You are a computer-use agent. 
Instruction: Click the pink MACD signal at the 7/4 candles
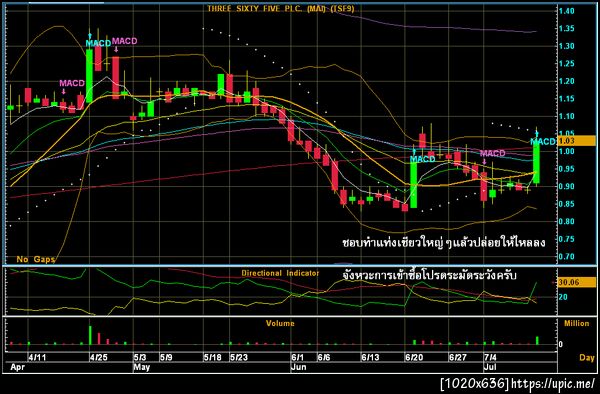[x=492, y=153]
